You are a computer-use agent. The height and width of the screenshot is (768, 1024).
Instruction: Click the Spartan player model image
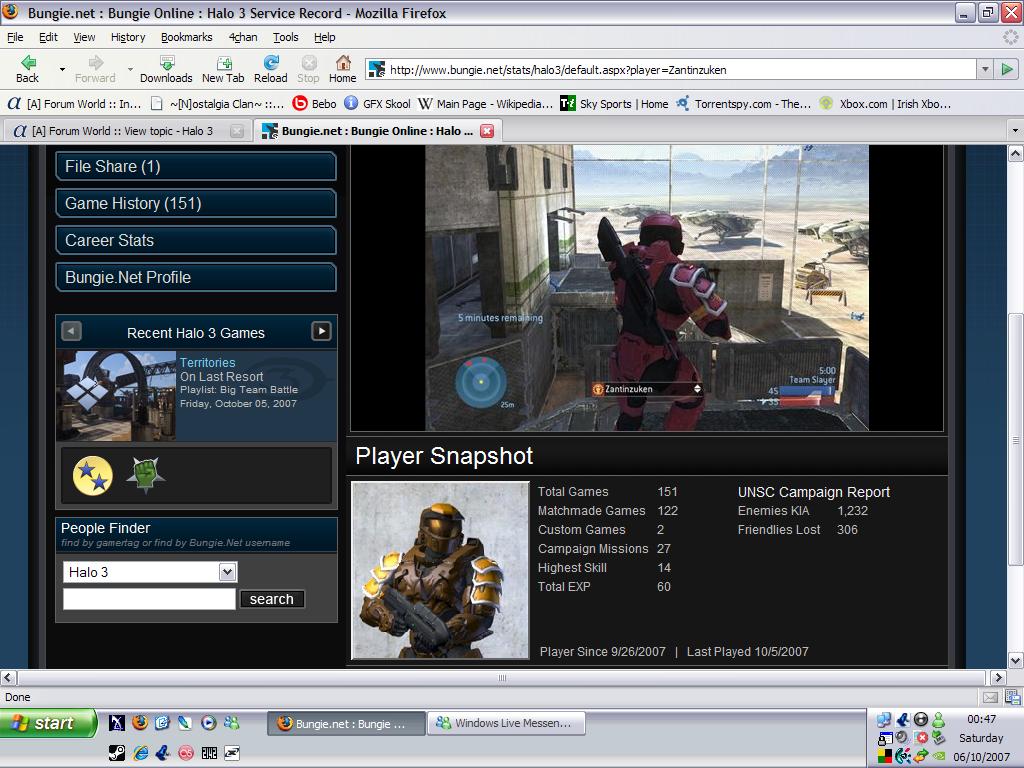441,570
